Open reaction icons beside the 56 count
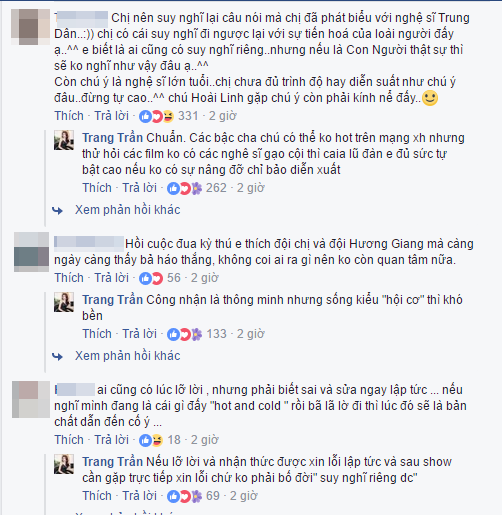The width and height of the screenshot is (502, 515). point(151,278)
